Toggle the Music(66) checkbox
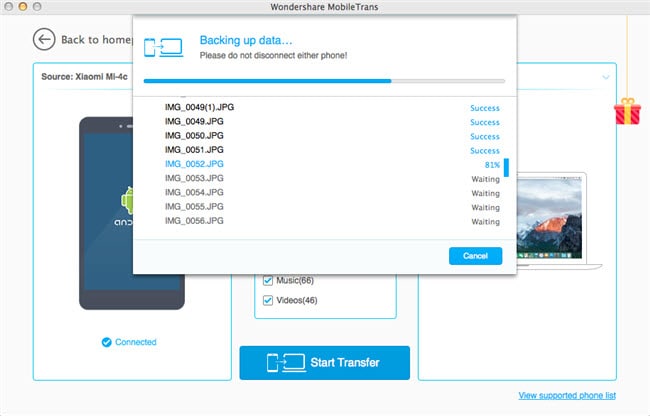 [x=268, y=281]
